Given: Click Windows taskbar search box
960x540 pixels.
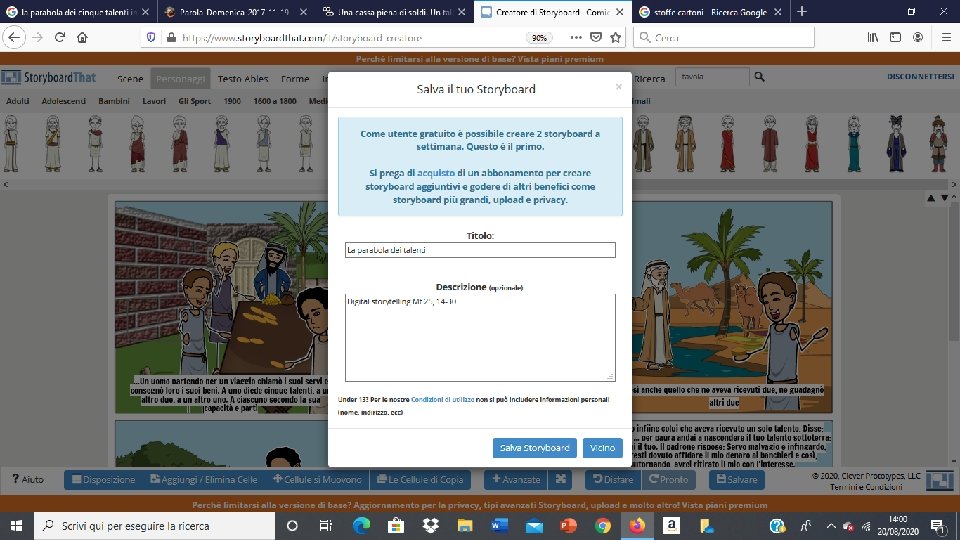Looking at the screenshot, I should [x=154, y=526].
